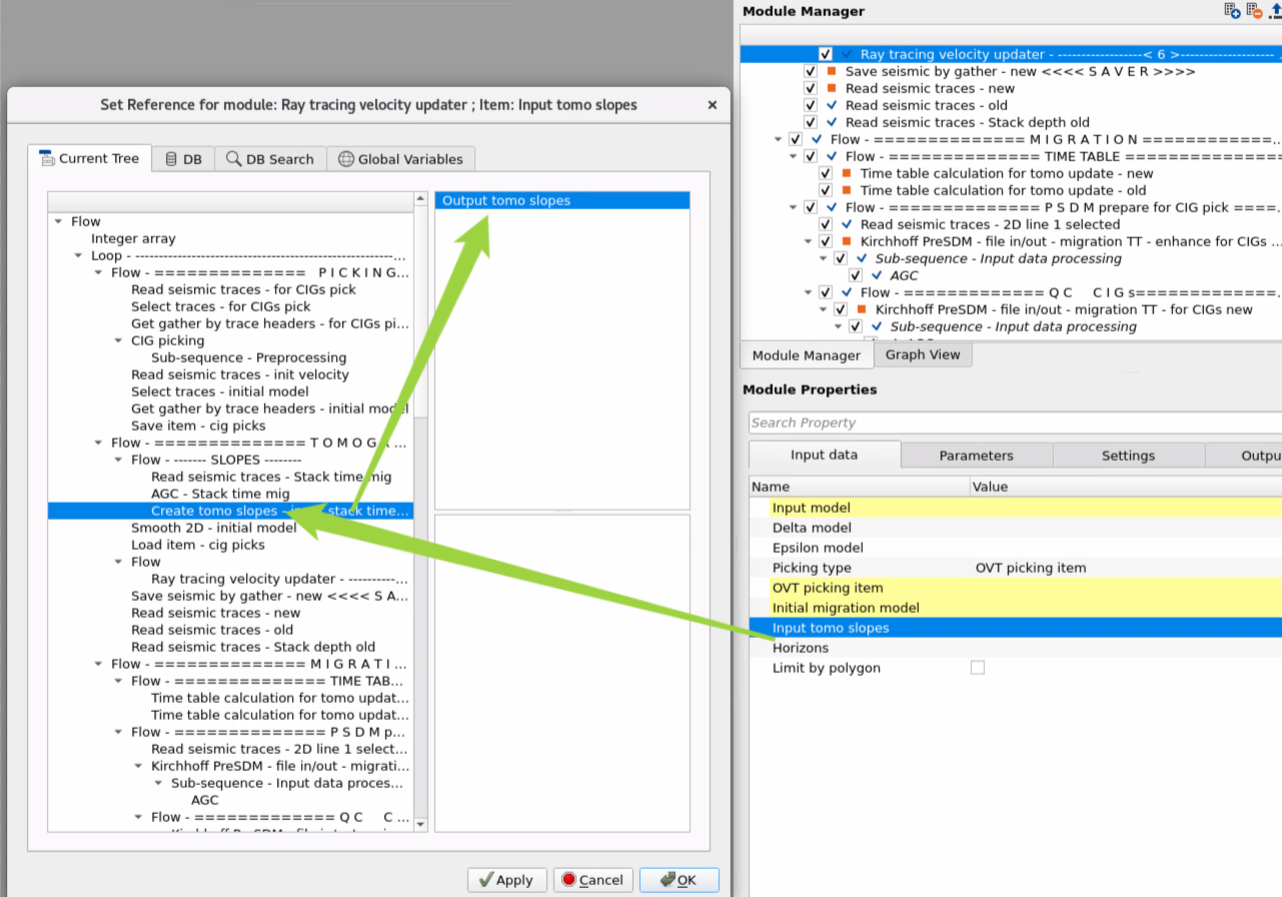Image resolution: width=1282 pixels, height=897 pixels.
Task: Open the Global Variables tab
Action: pos(400,159)
